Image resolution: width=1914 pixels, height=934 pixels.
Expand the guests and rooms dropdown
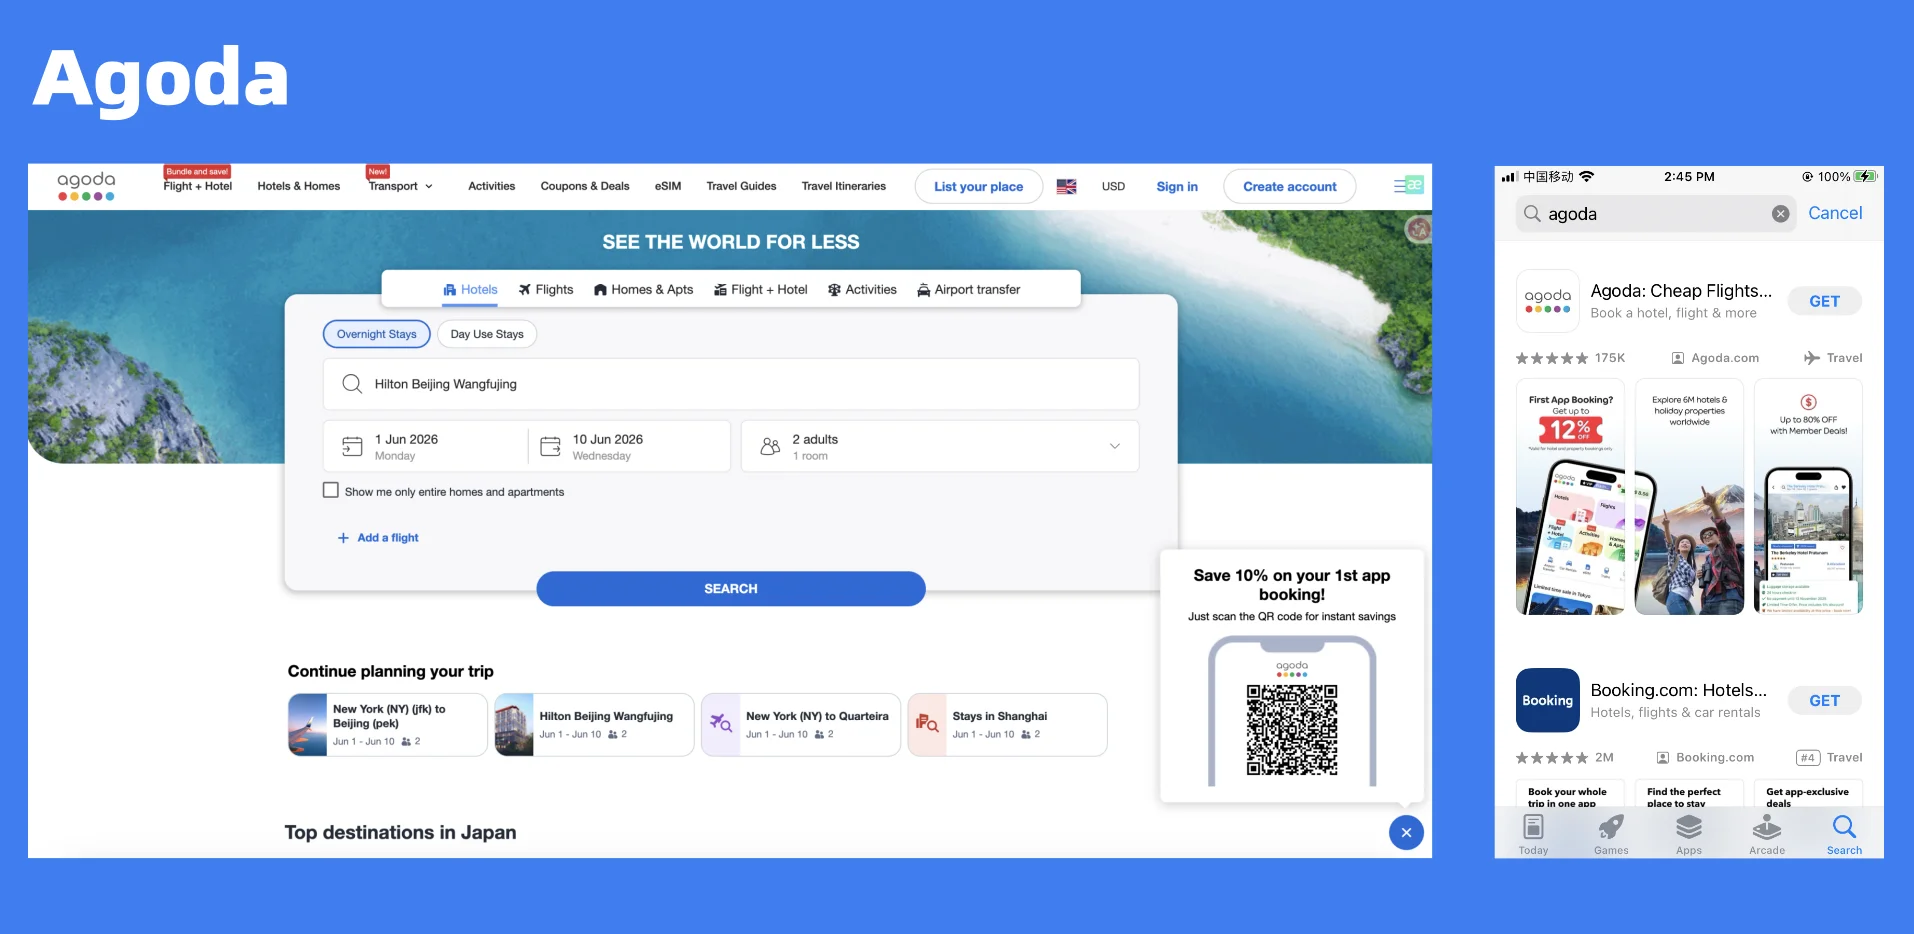coord(1115,446)
